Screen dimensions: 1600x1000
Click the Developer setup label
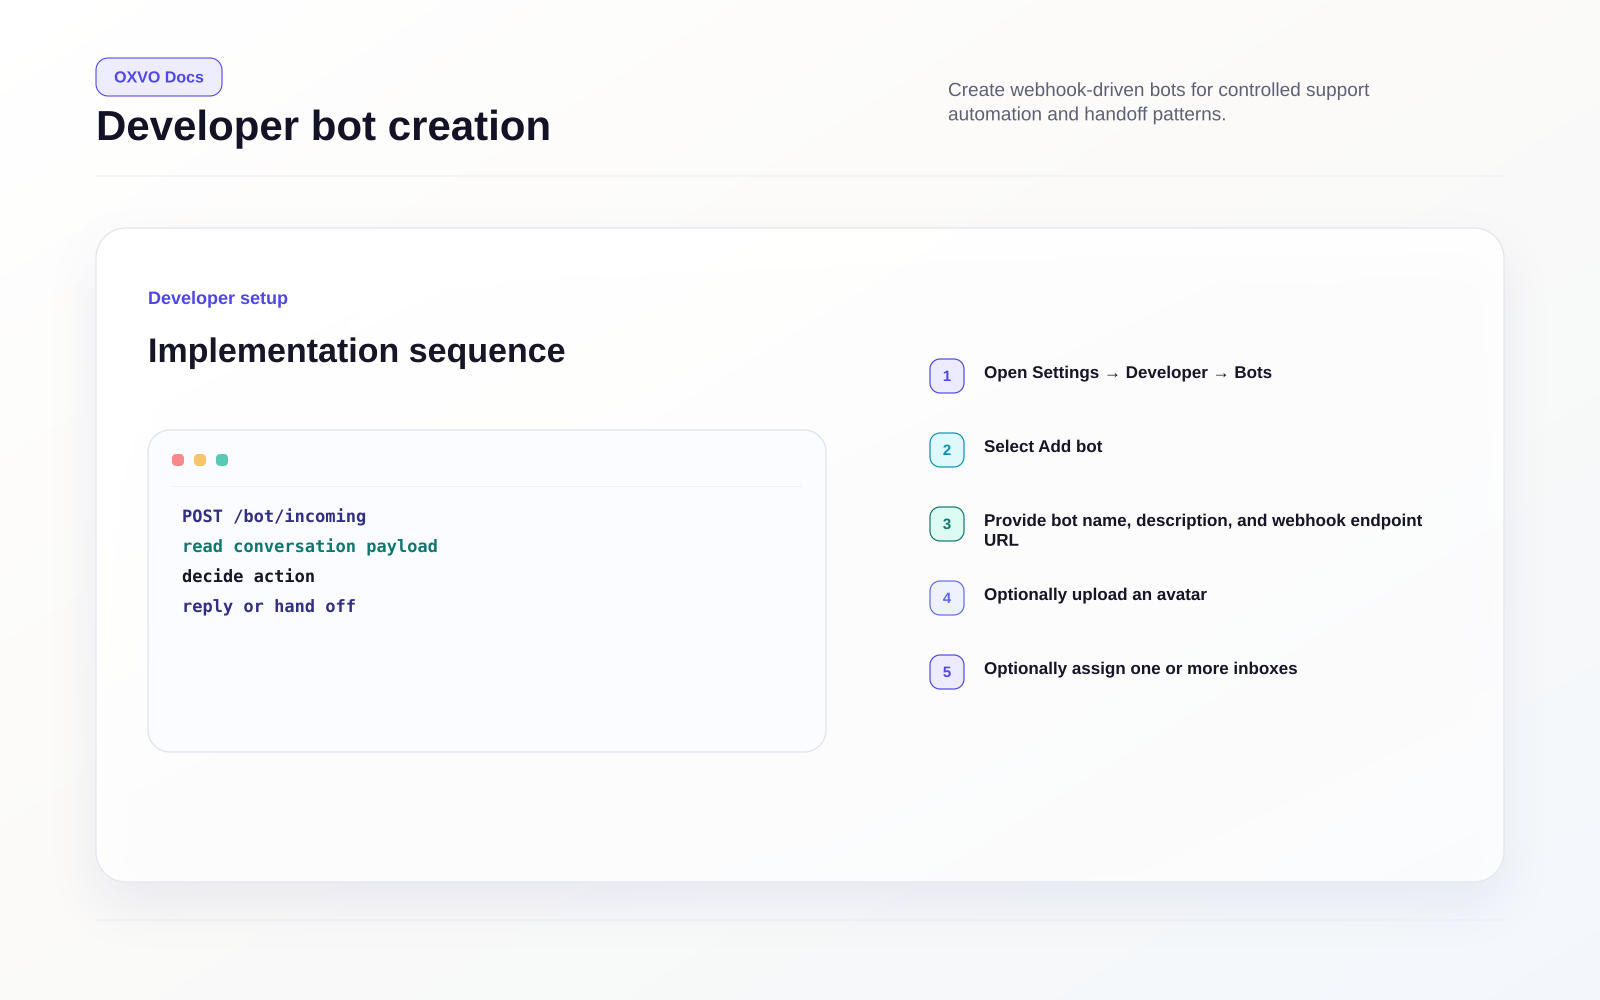pos(218,298)
